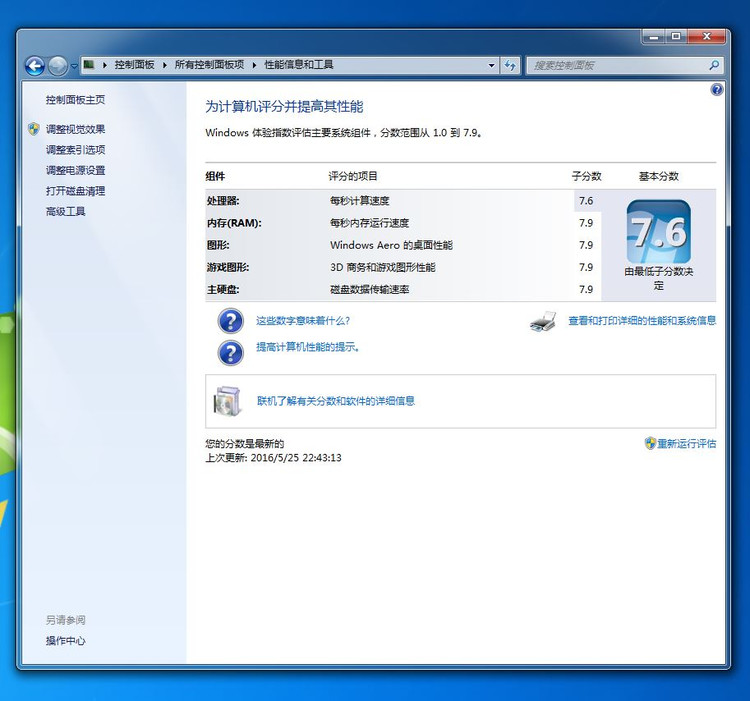Open 打开磁盘清理 sidebar link
The image size is (750, 701).
pyautogui.click(x=75, y=191)
